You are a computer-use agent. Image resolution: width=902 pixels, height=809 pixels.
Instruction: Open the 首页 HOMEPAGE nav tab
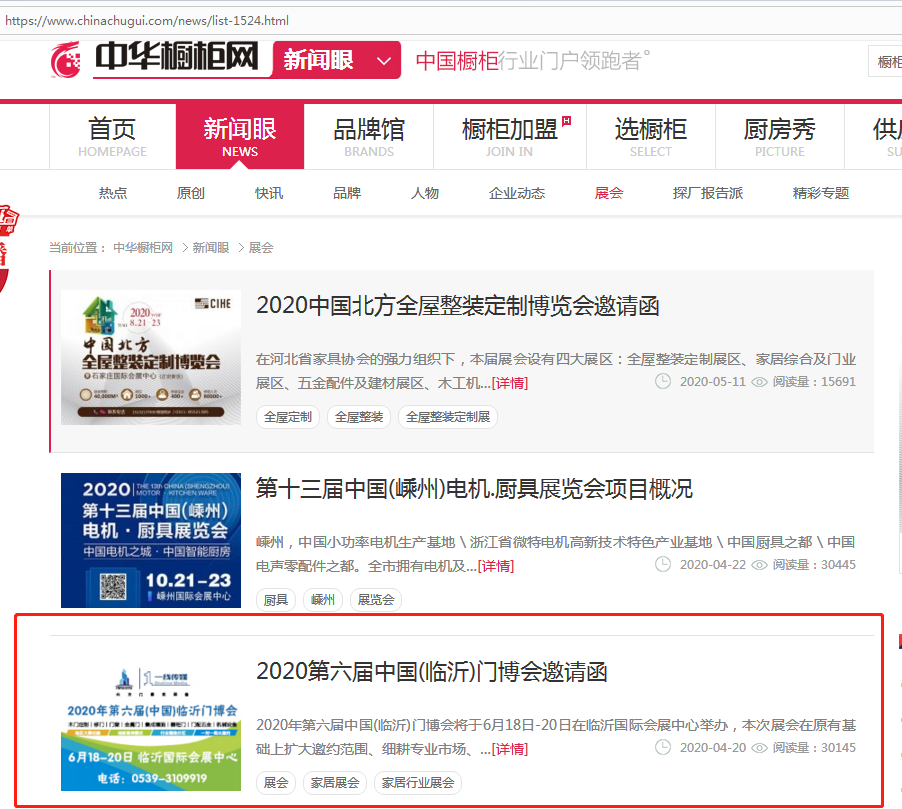point(112,136)
